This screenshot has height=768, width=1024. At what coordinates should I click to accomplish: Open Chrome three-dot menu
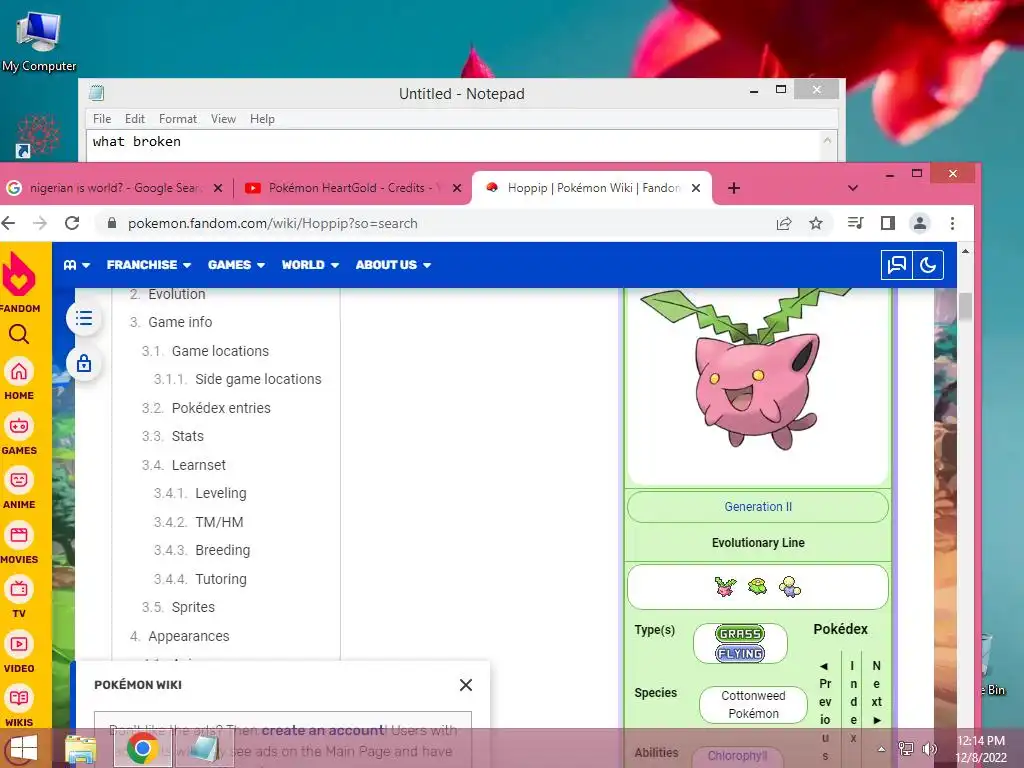click(x=952, y=223)
